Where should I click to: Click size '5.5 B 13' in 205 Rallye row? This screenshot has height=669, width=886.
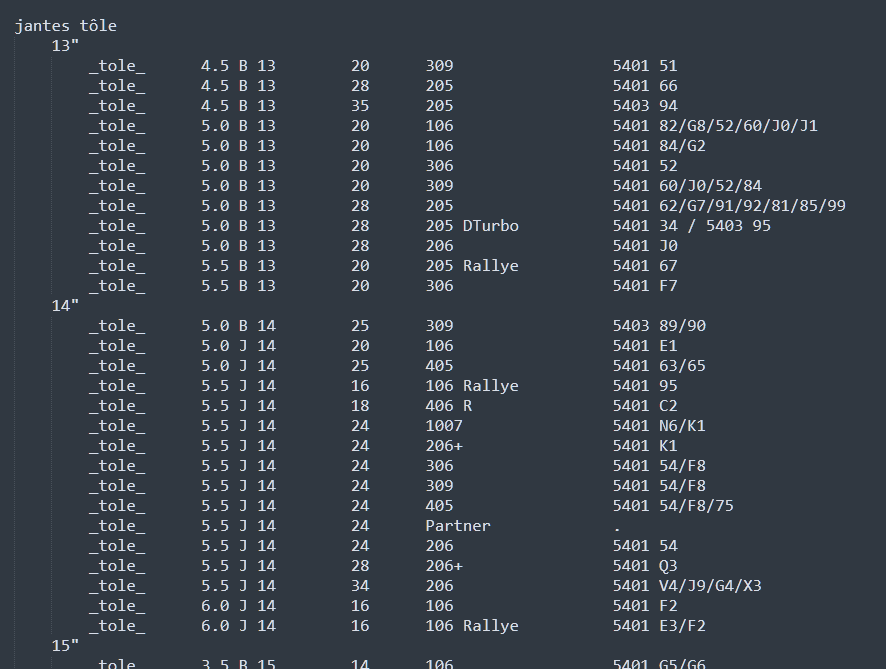[238, 266]
